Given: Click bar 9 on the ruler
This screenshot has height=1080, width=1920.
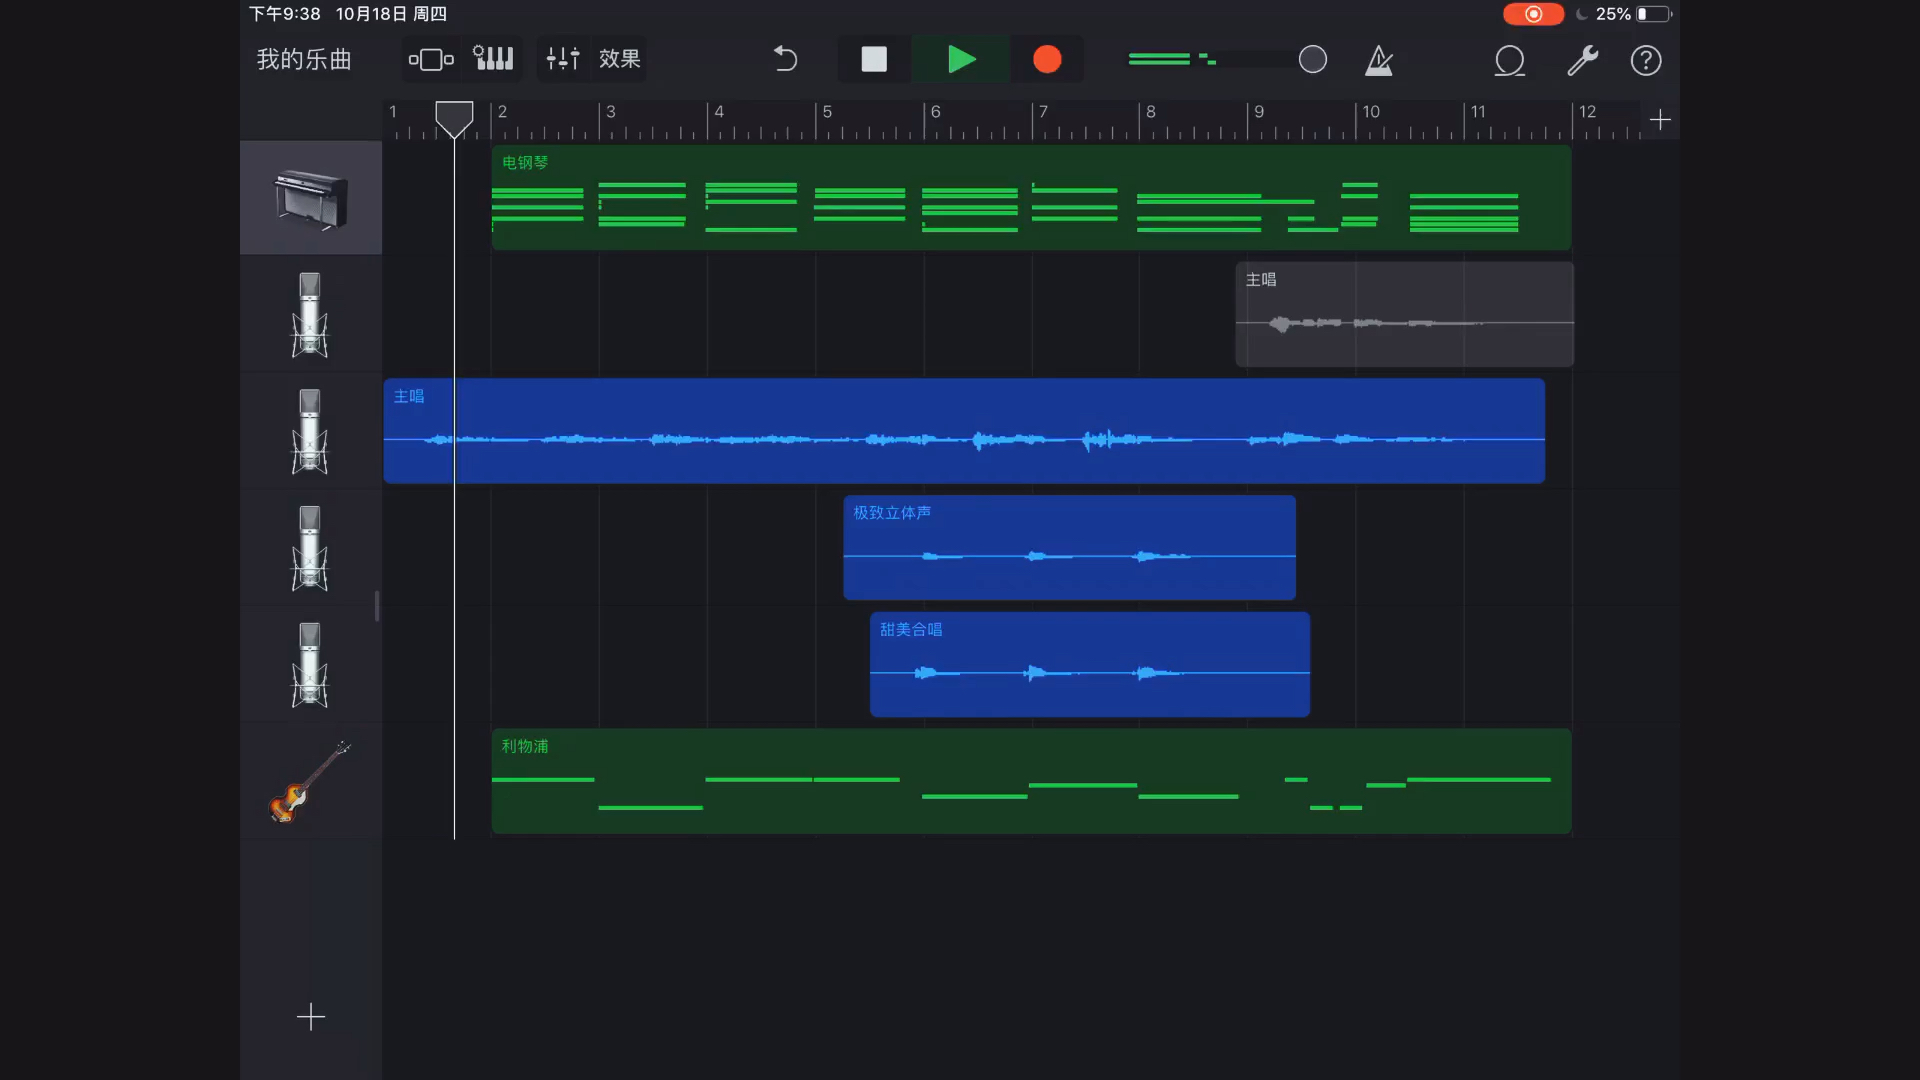Looking at the screenshot, I should tap(1259, 112).
